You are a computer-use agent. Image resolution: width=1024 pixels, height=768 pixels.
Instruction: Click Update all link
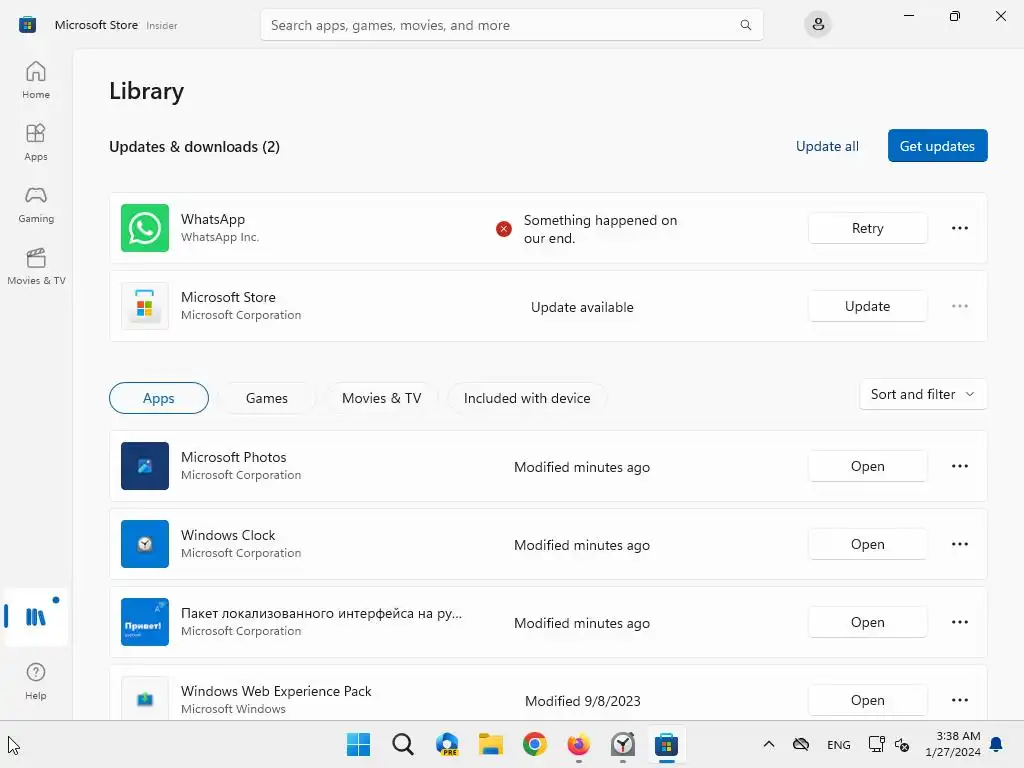827,146
